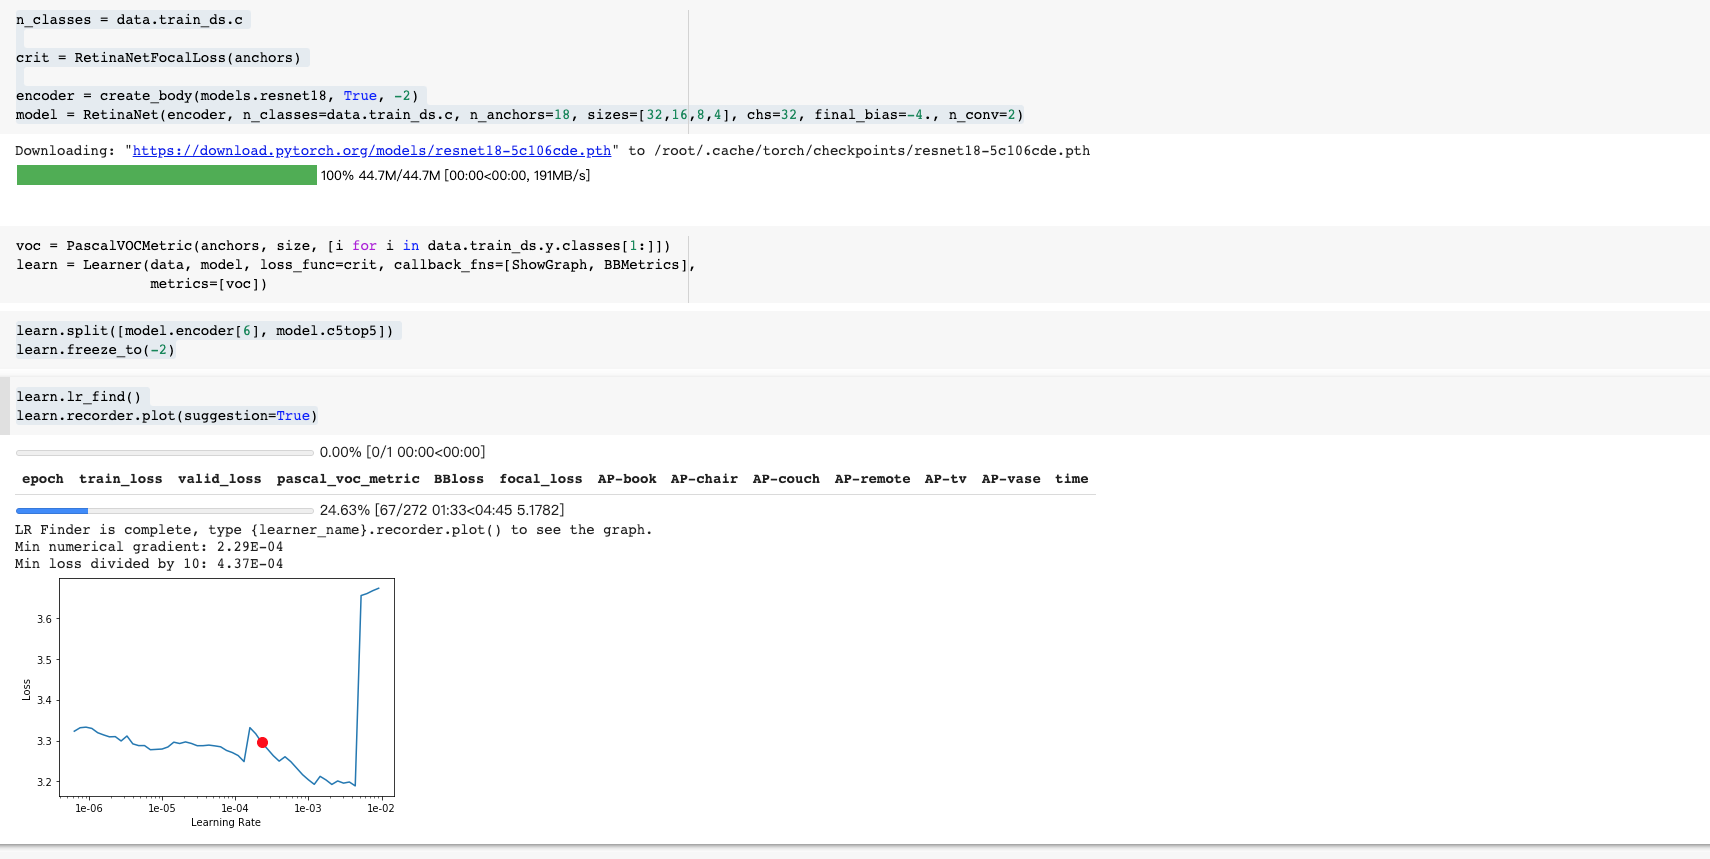Click the crit = RetinaNetFocalLoss(anchors) line
Screen dimensions: 1710x859
click(x=159, y=58)
